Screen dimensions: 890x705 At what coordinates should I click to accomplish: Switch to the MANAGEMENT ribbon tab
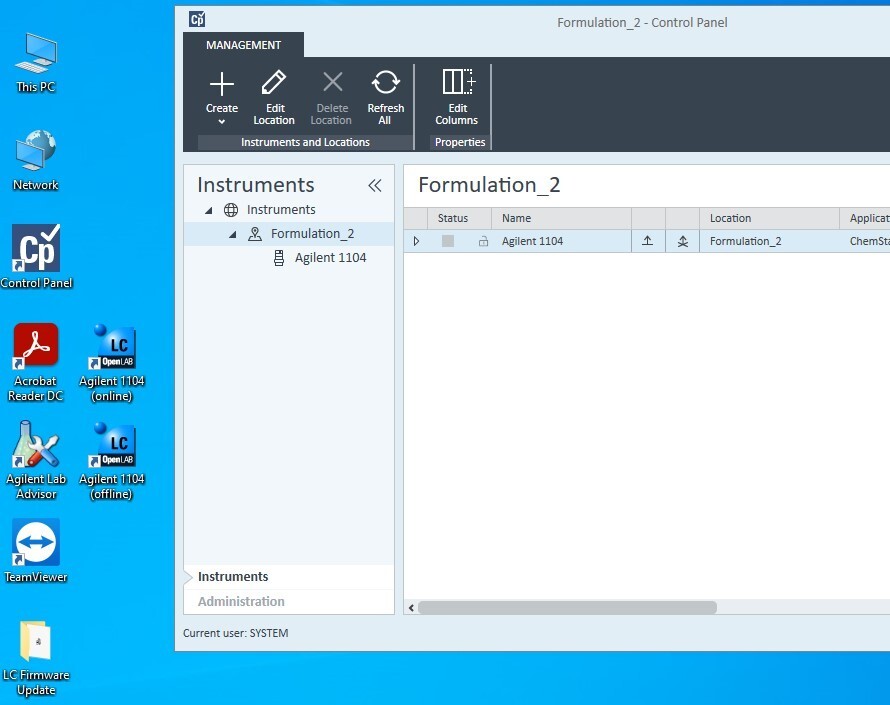pos(244,45)
